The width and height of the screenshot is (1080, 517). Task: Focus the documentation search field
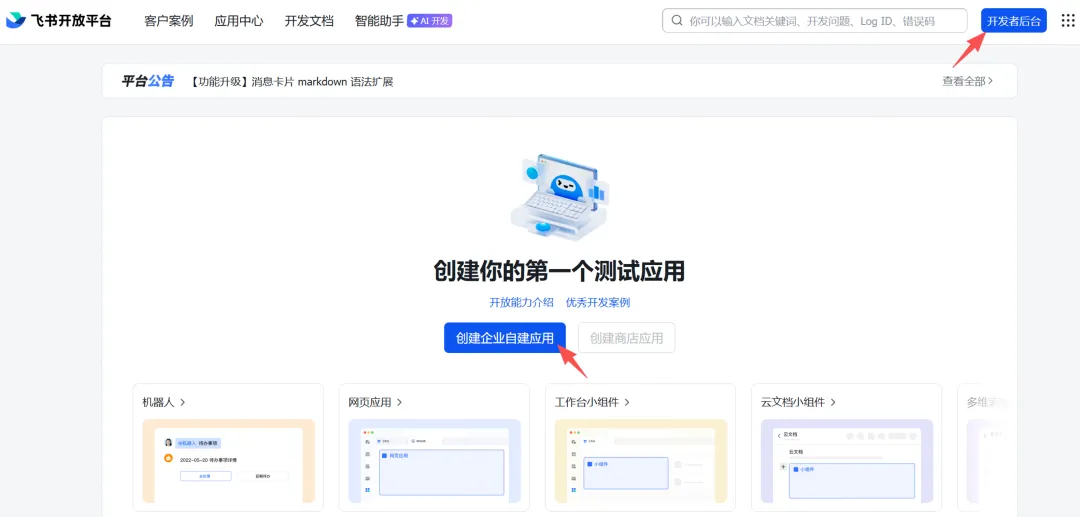(815, 21)
